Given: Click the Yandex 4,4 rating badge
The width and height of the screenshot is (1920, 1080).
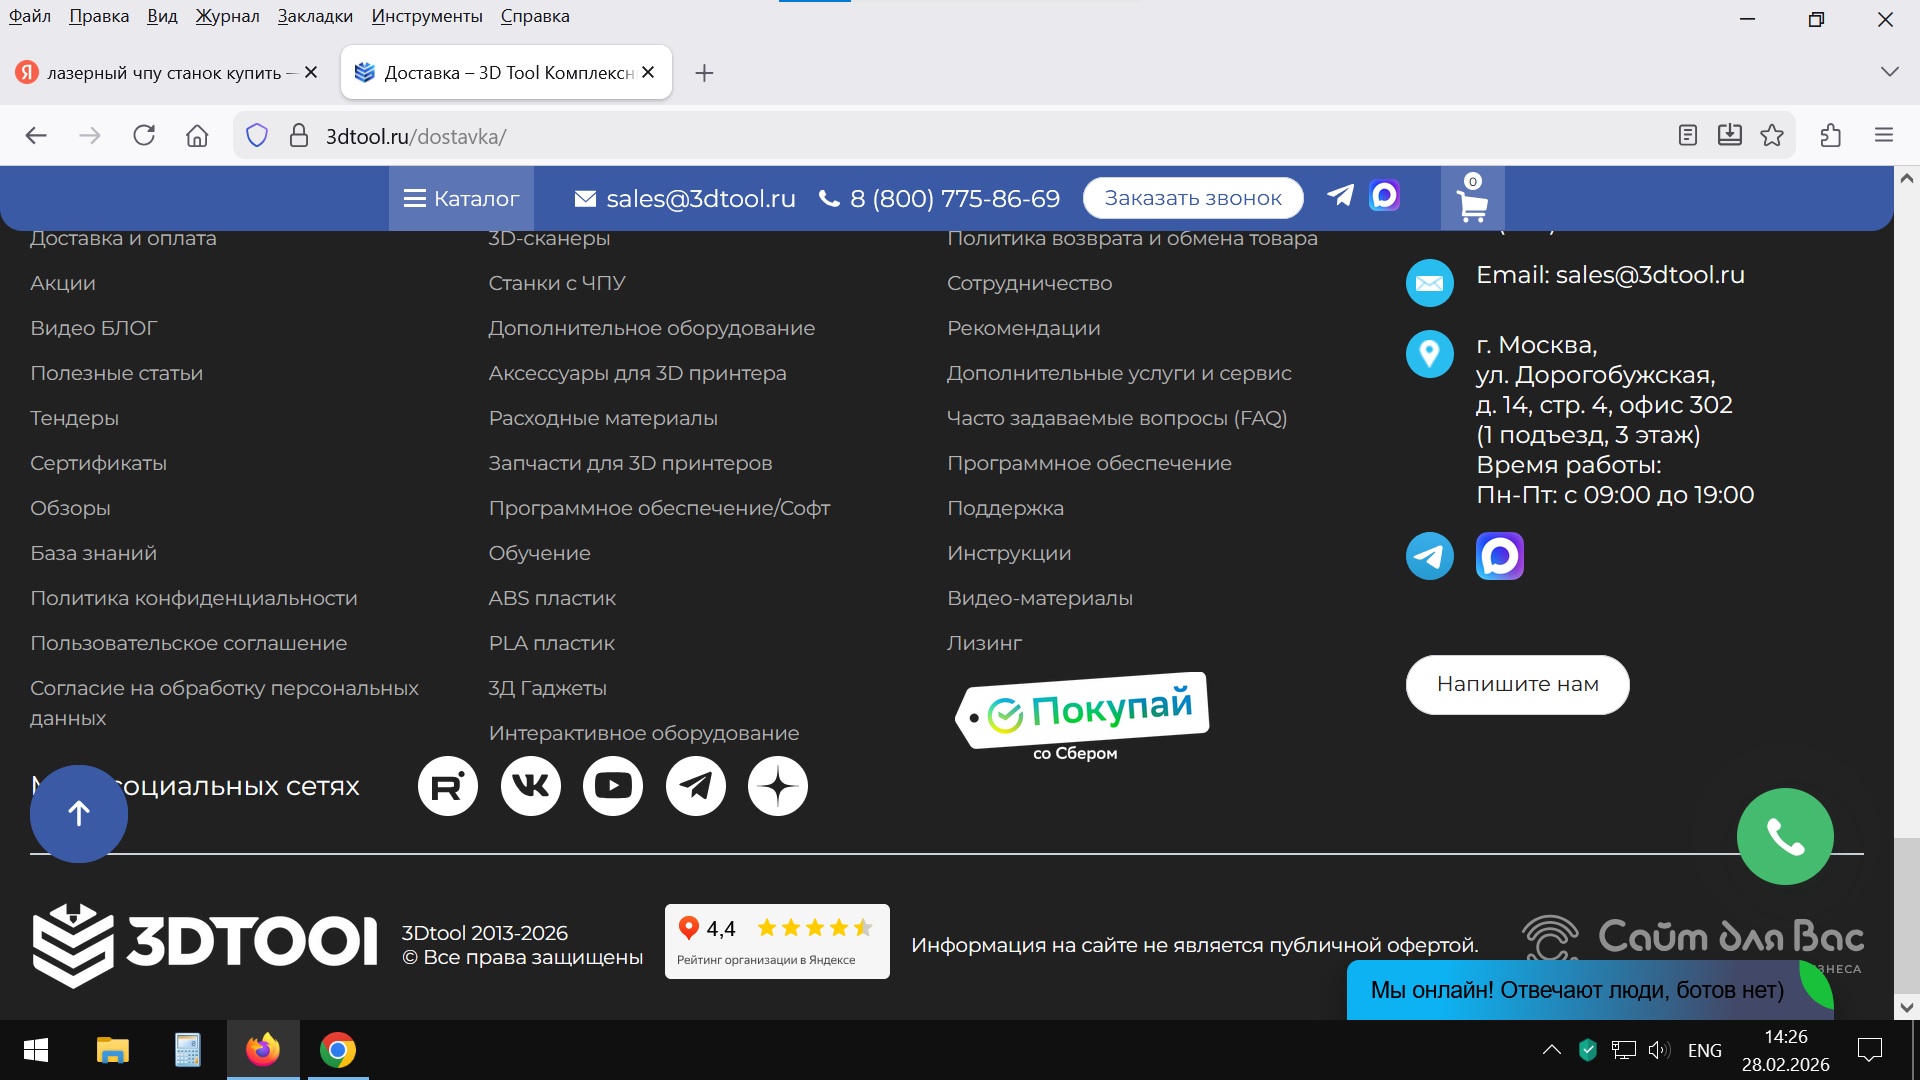Looking at the screenshot, I should [777, 941].
